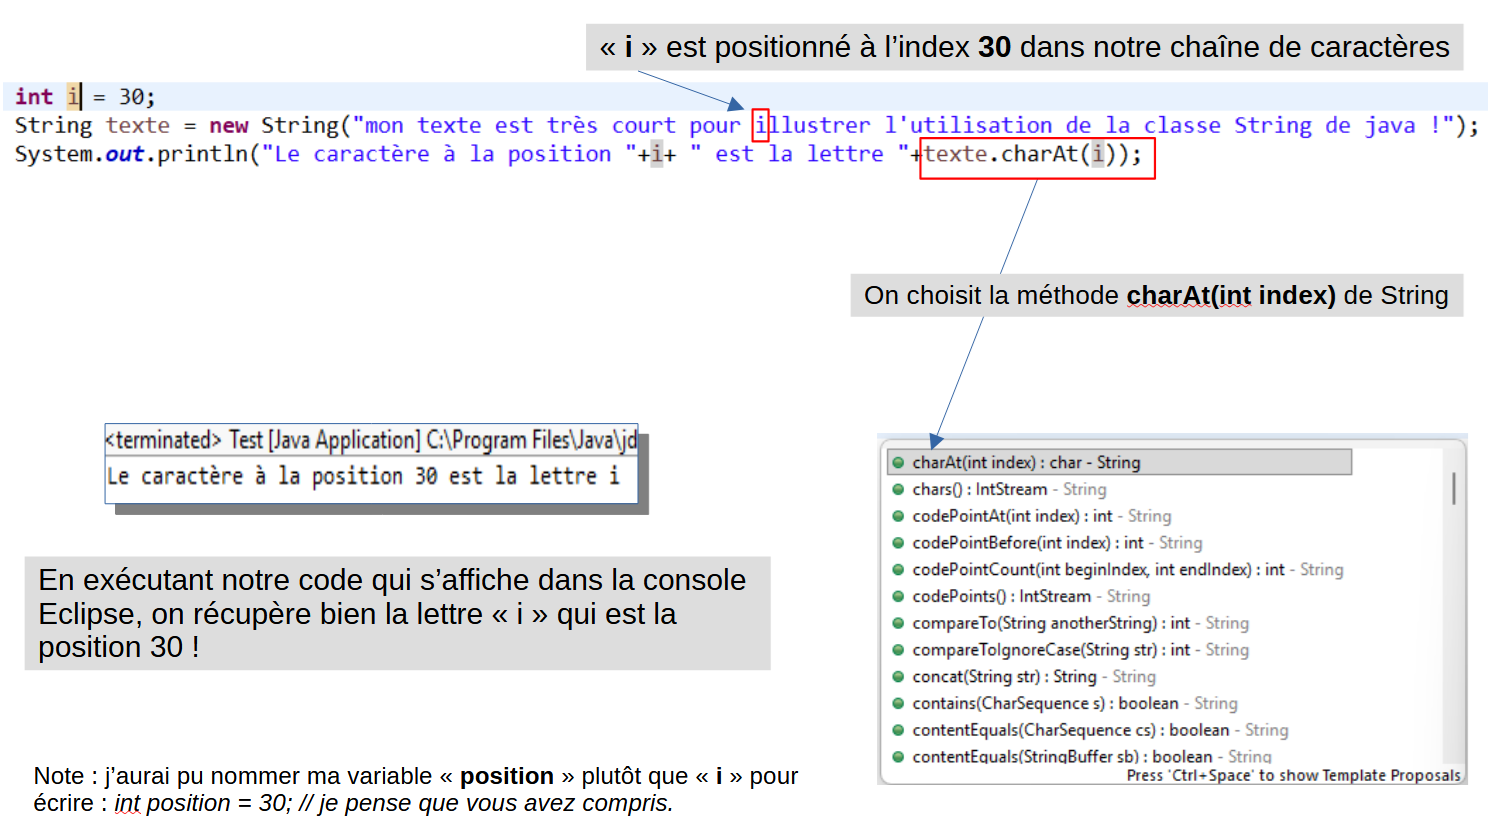The width and height of the screenshot is (1488, 834).
Task: Click the green icon next to chars()
Action: point(898,490)
